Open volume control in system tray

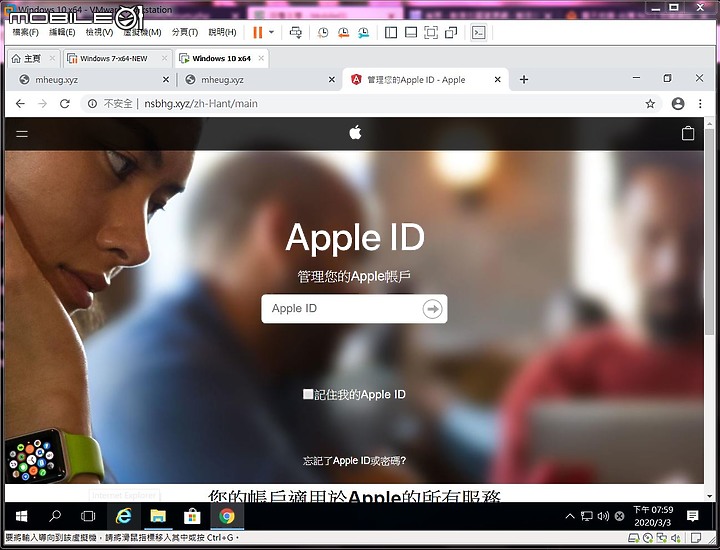603,516
